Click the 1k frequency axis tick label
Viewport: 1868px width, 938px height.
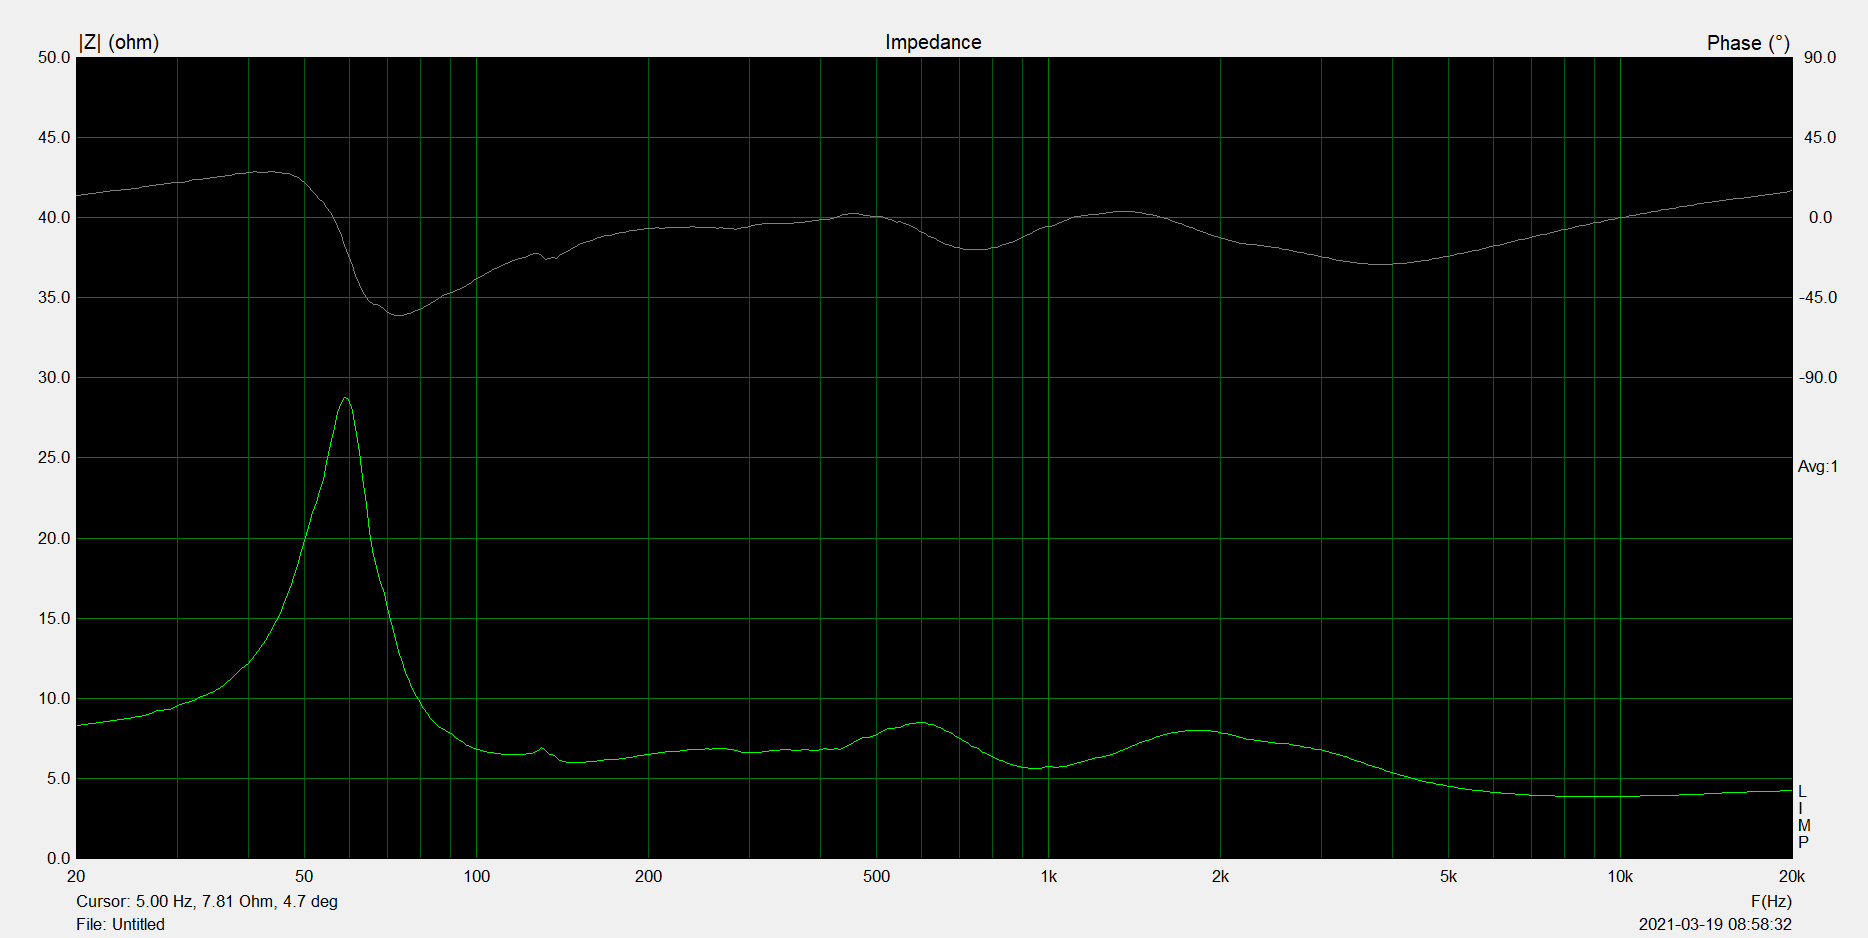pos(1048,876)
